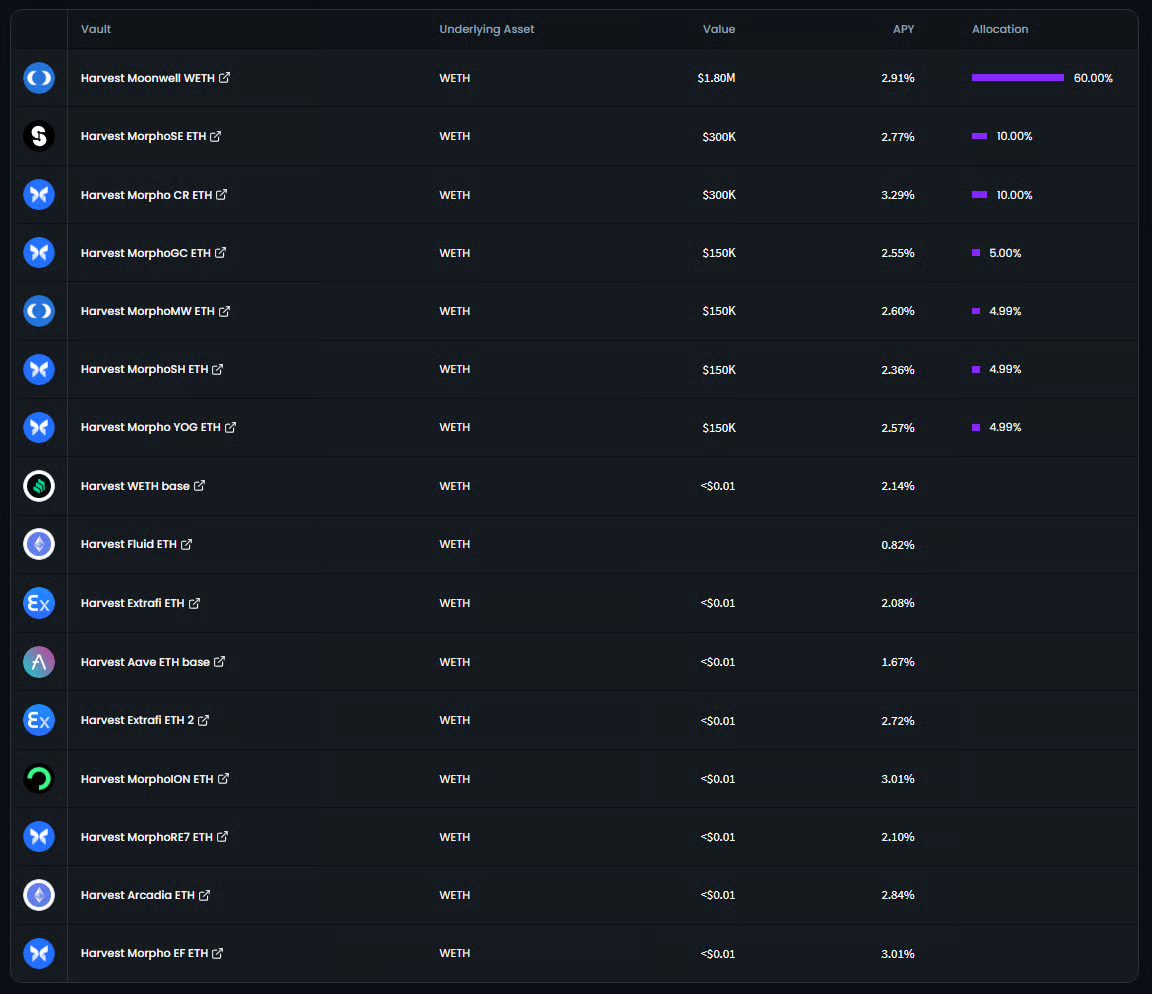Open the Harvest MorphoSH ETH vault link
This screenshot has height=994, width=1152.
[x=144, y=369]
